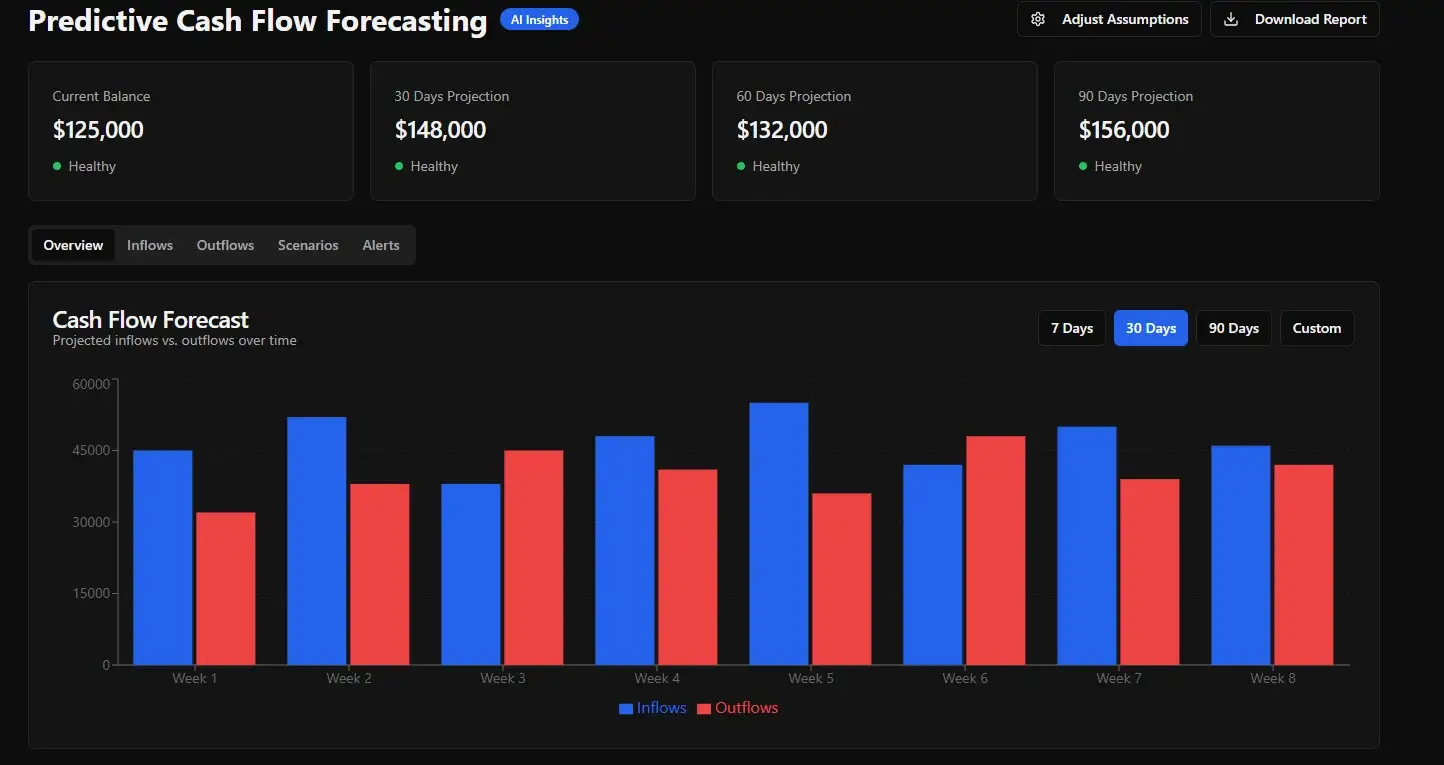This screenshot has width=1444, height=765.
Task: Click the green Healthy dot under Current Balance
Action: (57, 166)
